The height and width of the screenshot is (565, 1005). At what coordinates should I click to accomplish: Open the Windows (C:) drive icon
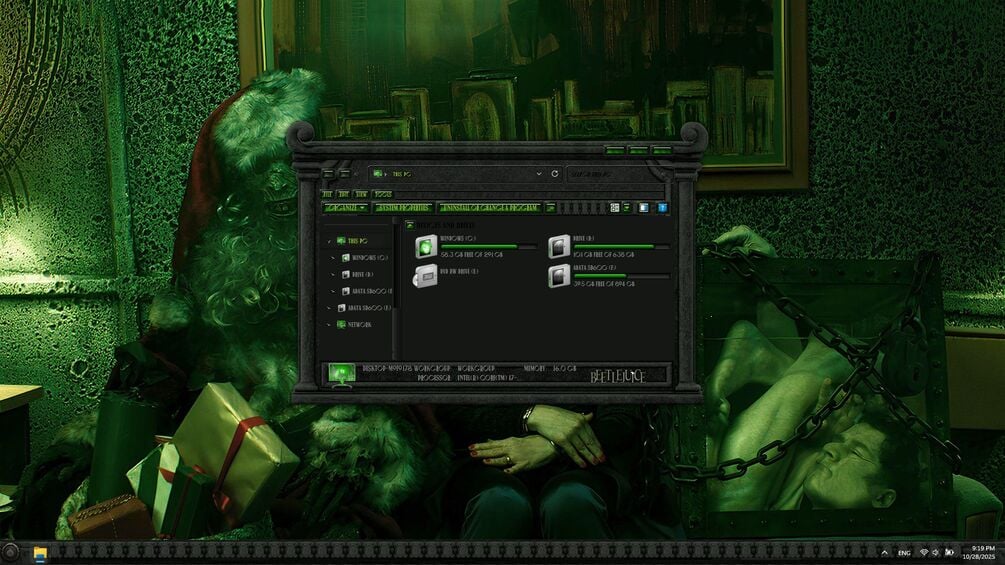[426, 247]
